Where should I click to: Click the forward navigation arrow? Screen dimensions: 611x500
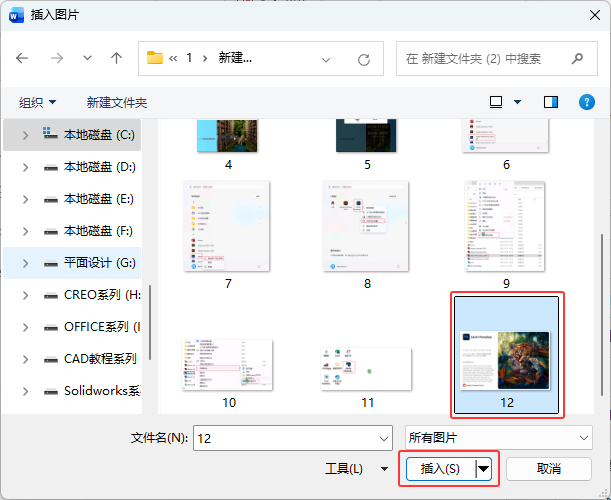[57, 58]
